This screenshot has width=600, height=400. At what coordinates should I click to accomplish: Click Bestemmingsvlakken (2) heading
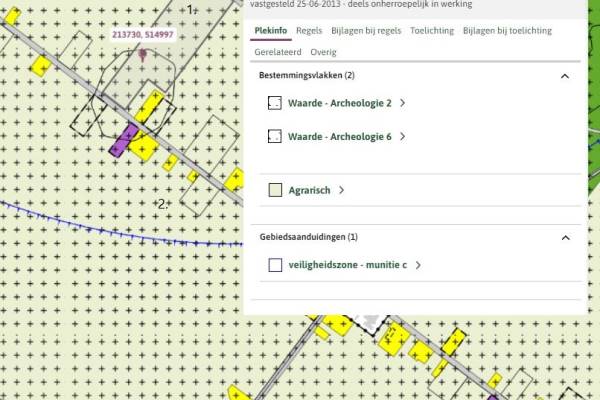(x=307, y=75)
